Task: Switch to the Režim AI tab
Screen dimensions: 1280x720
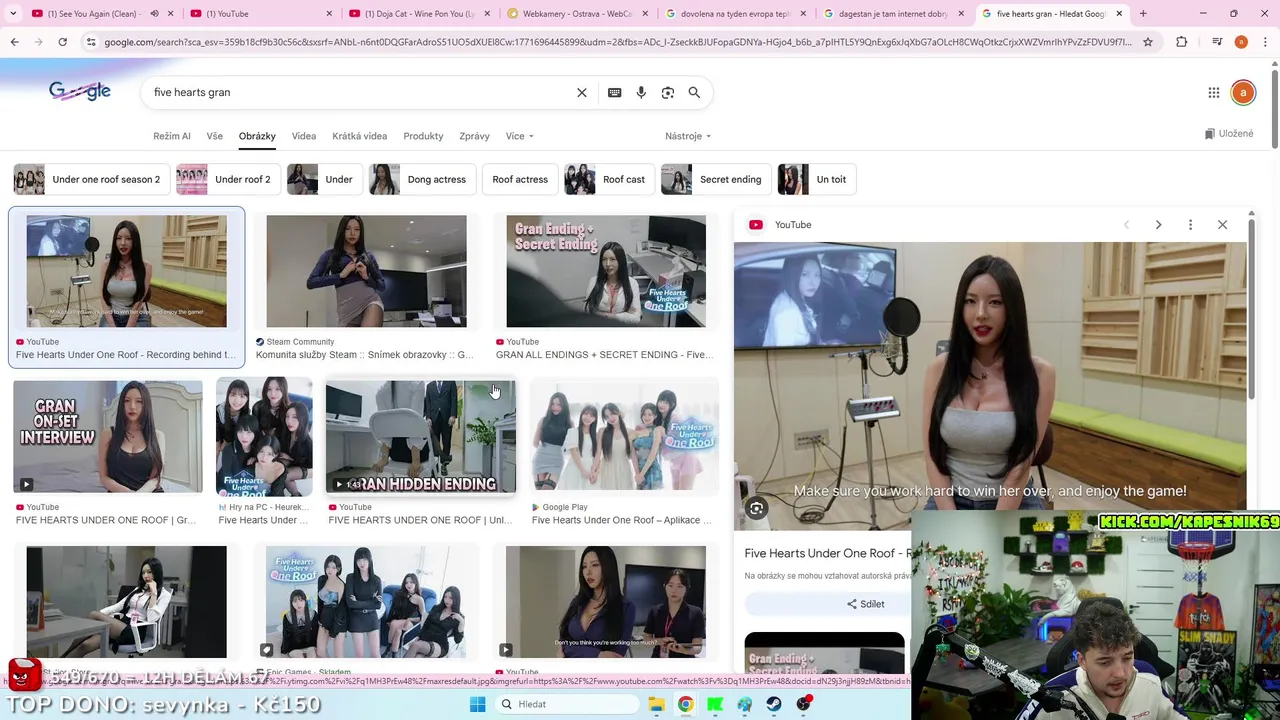Action: 172,136
